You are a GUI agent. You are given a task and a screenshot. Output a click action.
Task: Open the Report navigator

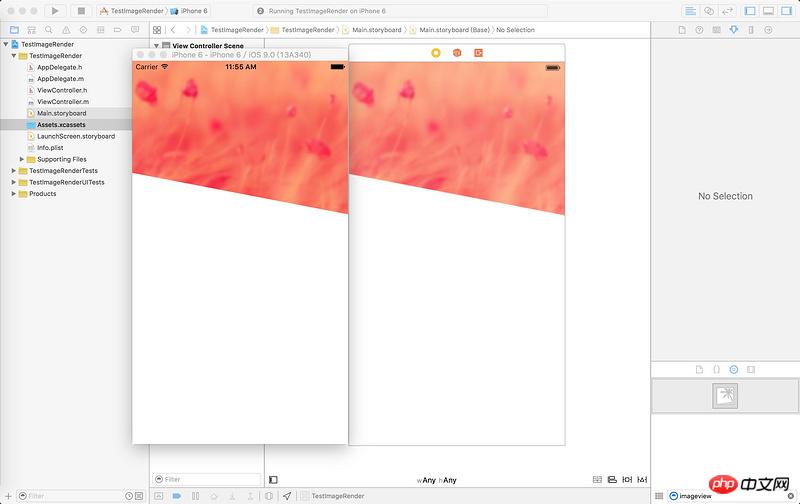[135, 30]
